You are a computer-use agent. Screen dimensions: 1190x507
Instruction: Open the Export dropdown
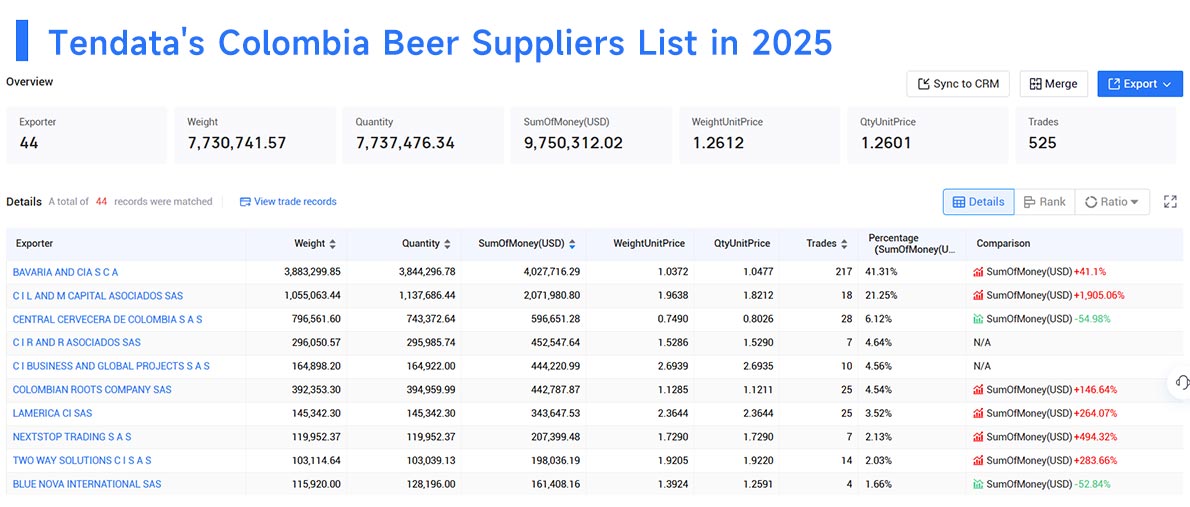coord(1140,84)
